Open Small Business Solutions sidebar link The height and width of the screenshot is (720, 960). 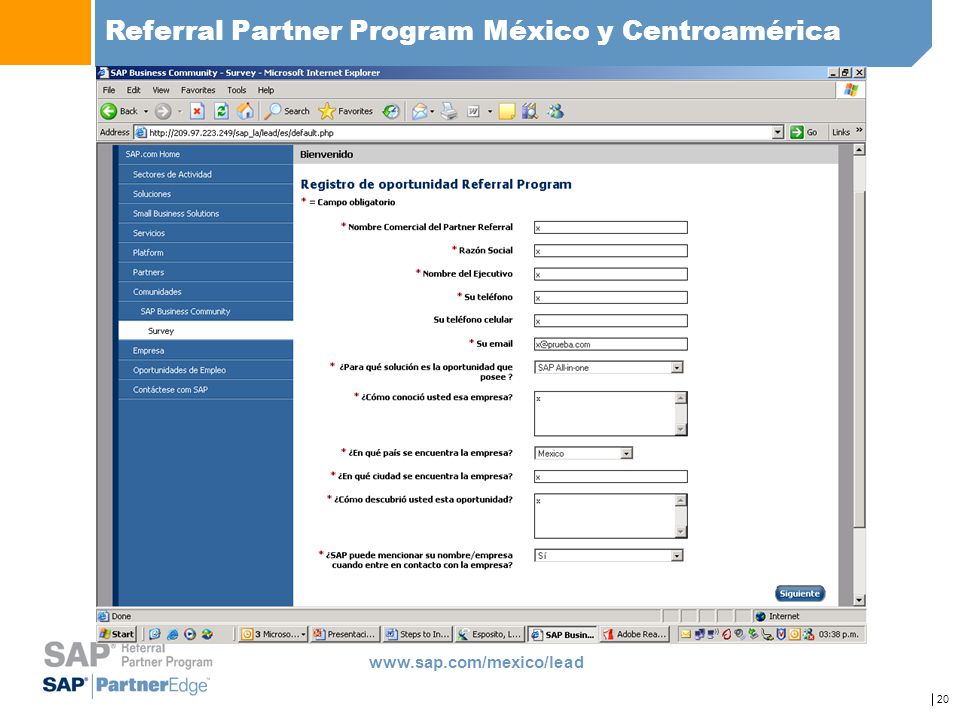[176, 214]
